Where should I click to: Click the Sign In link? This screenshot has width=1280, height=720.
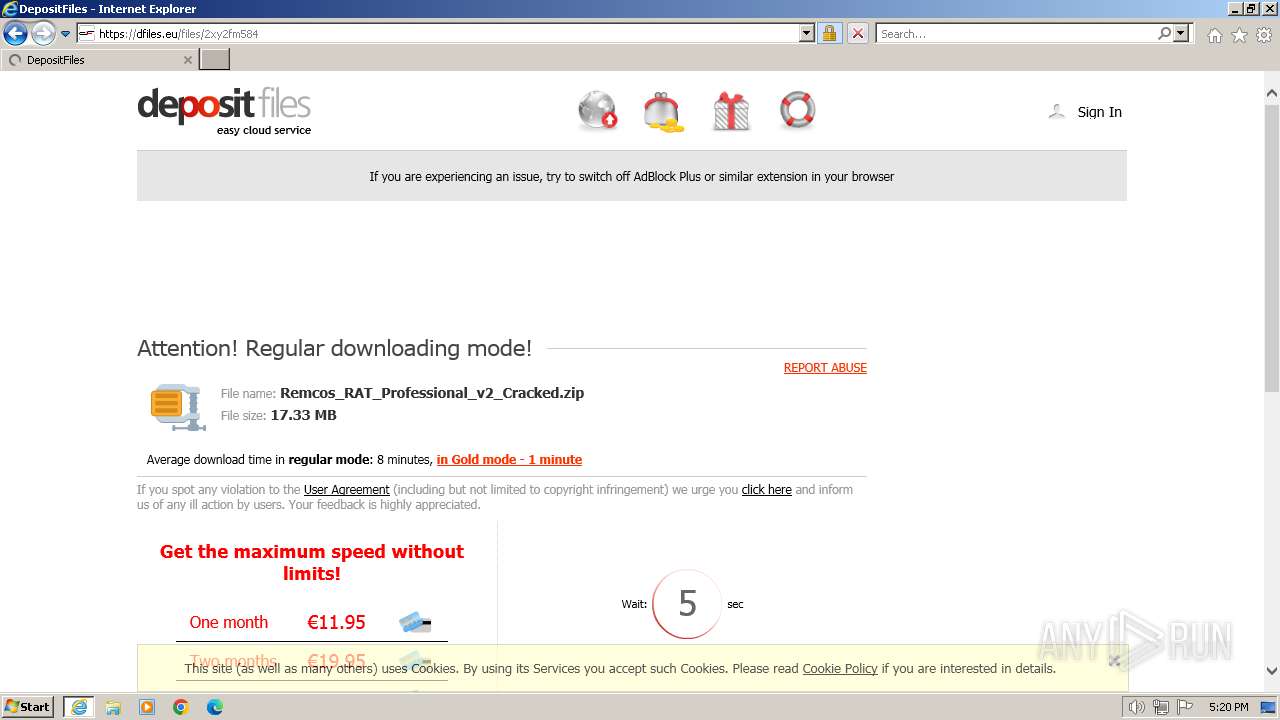point(1099,112)
